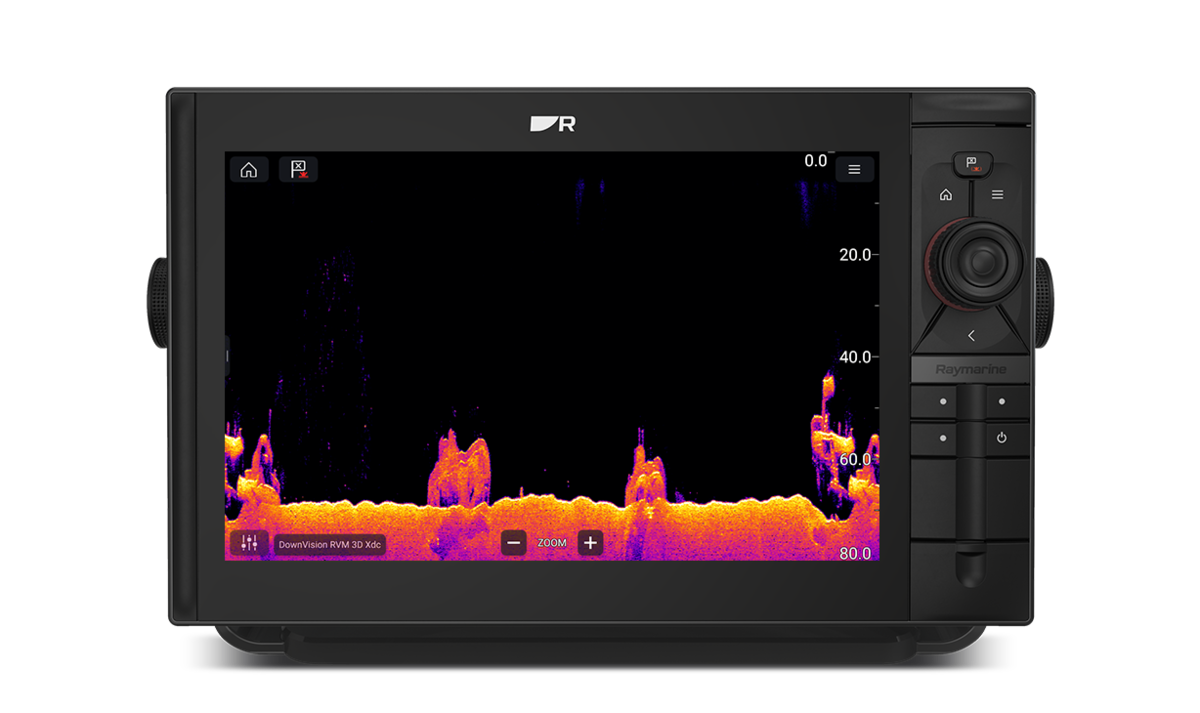Click the 20.0 depth scale value
Viewport: 1200px width, 713px height.
click(x=855, y=255)
